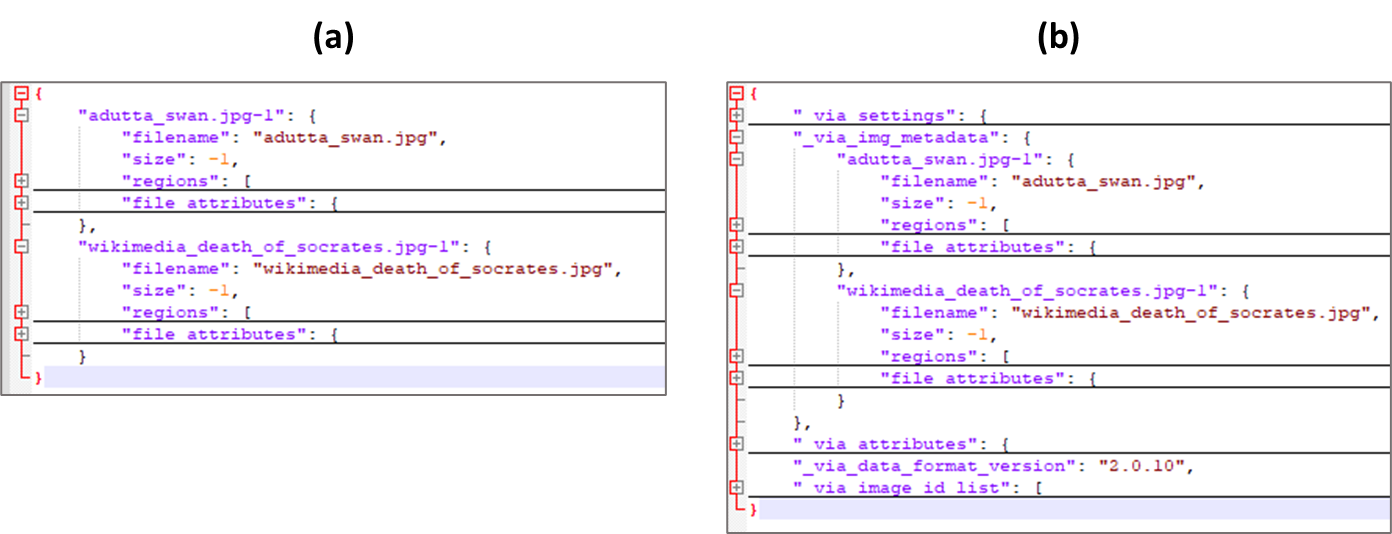
Task: Click "size": -1 line under adutta_swan in panel (a)
Action: tap(180, 159)
